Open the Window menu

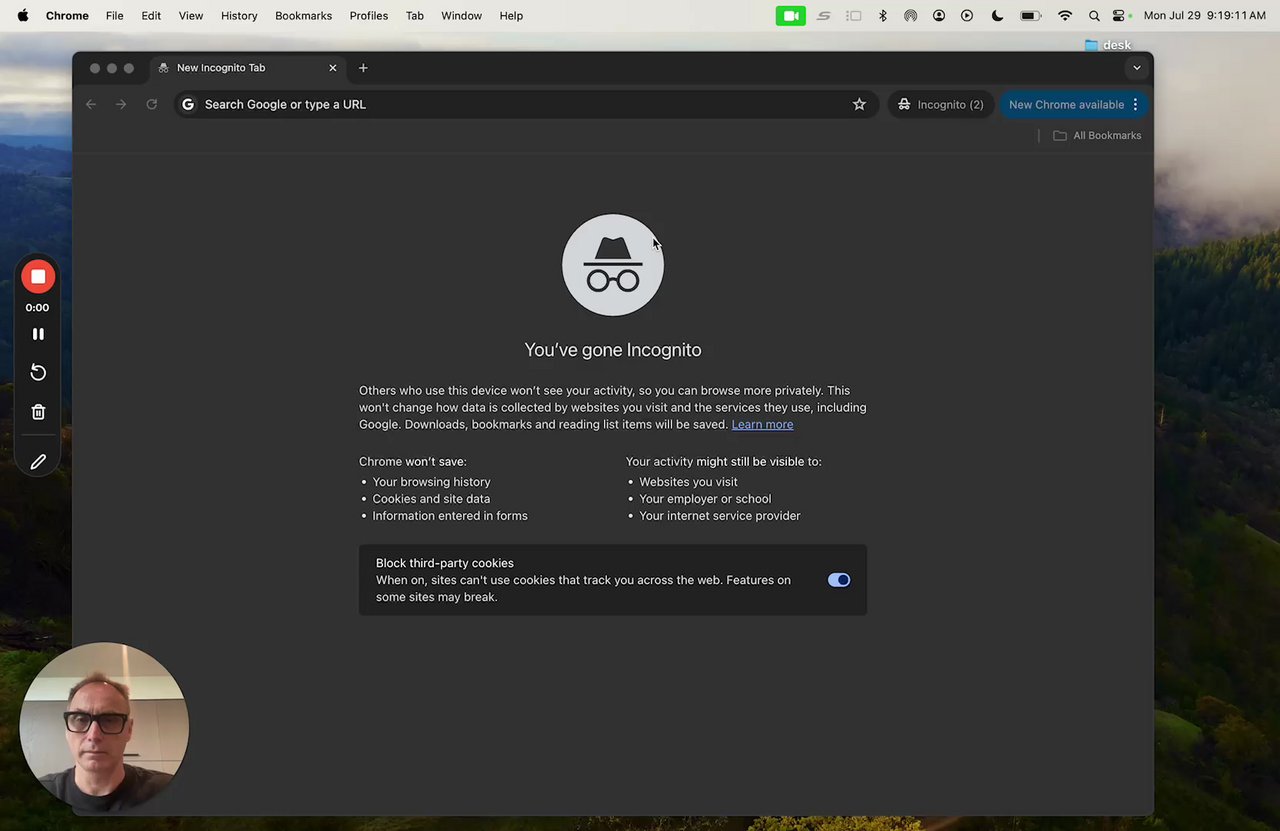(461, 15)
